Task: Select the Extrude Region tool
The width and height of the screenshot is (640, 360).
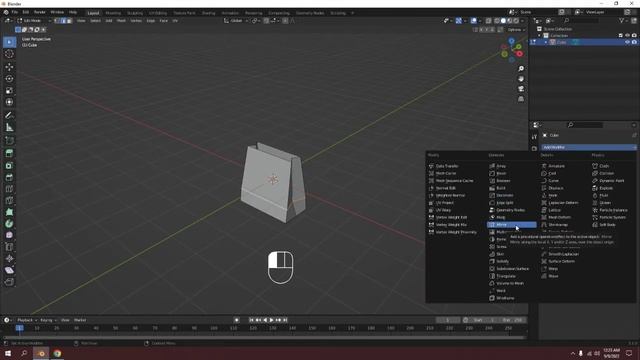Action: click(9, 153)
